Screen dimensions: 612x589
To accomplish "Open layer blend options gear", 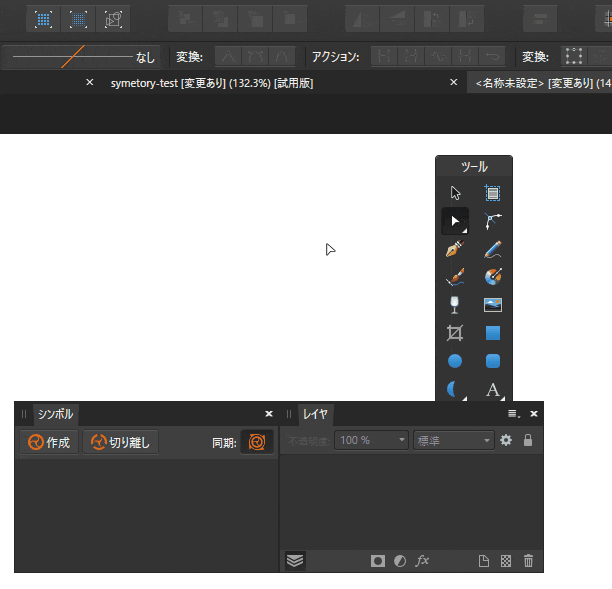I will pos(506,440).
